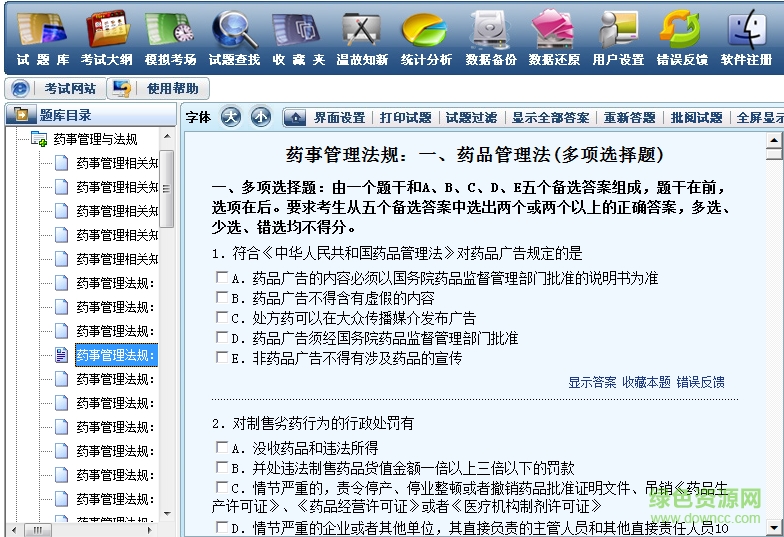
Task: Open 界面设置 interface settings
Action: coord(340,118)
